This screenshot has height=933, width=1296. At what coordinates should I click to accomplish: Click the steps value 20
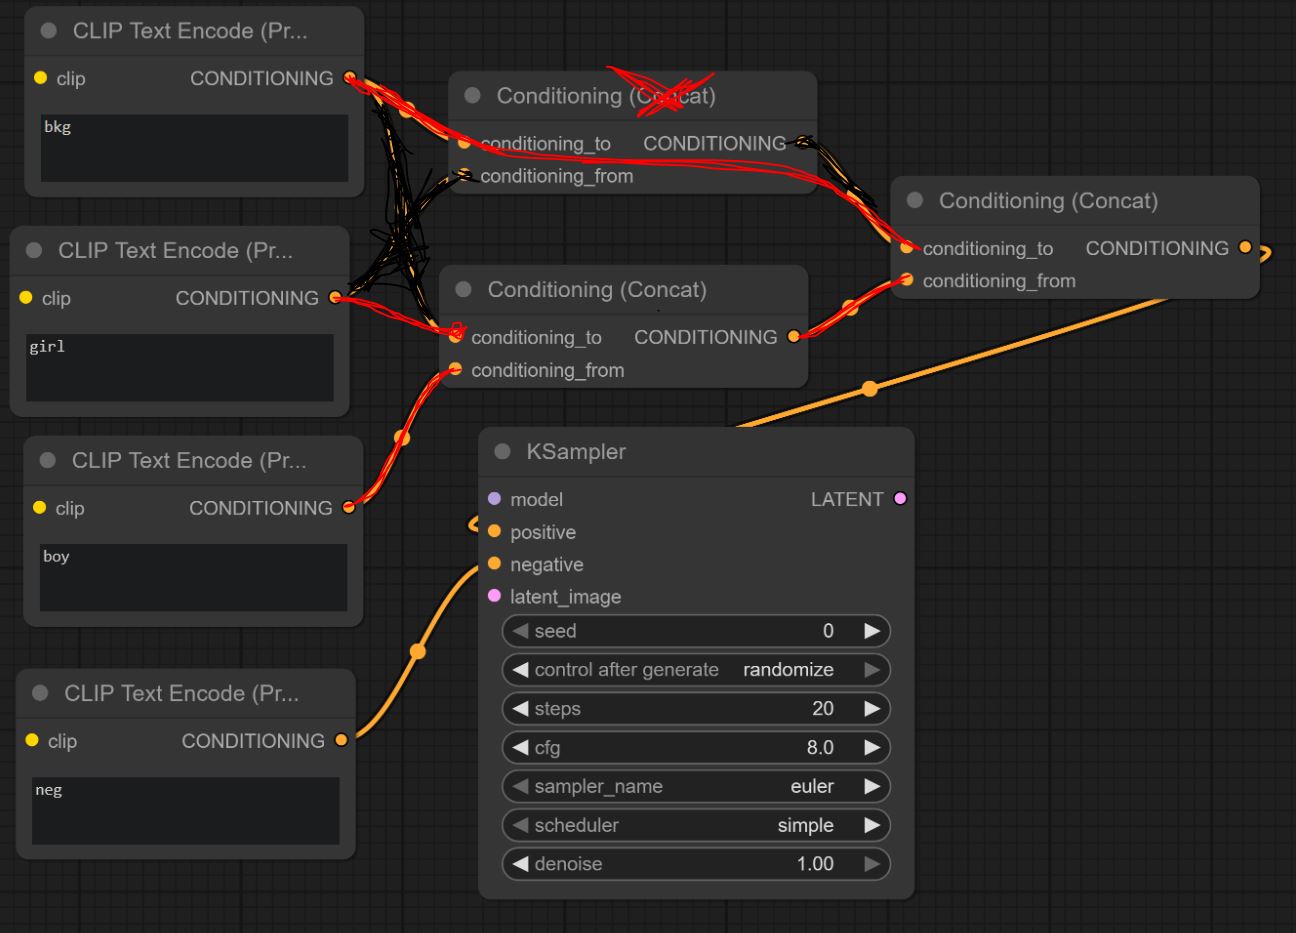[823, 709]
